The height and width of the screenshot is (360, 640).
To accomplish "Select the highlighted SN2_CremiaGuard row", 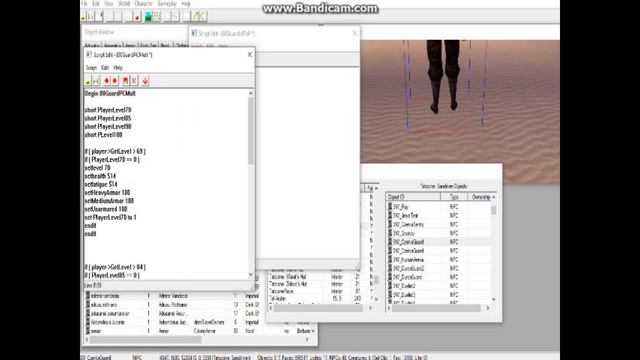I will tap(439, 242).
